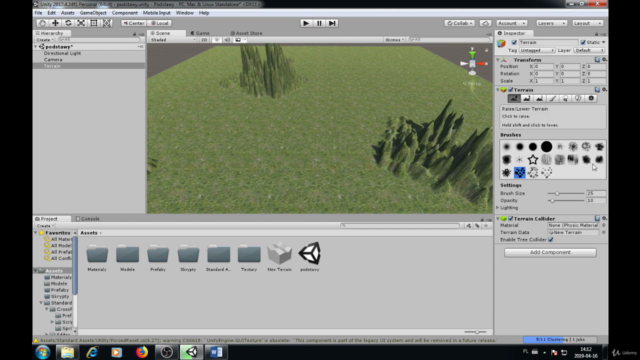Viewport: 640px width, 360px height.
Task: Select the Scale tool in toolbar
Action: [81, 23]
